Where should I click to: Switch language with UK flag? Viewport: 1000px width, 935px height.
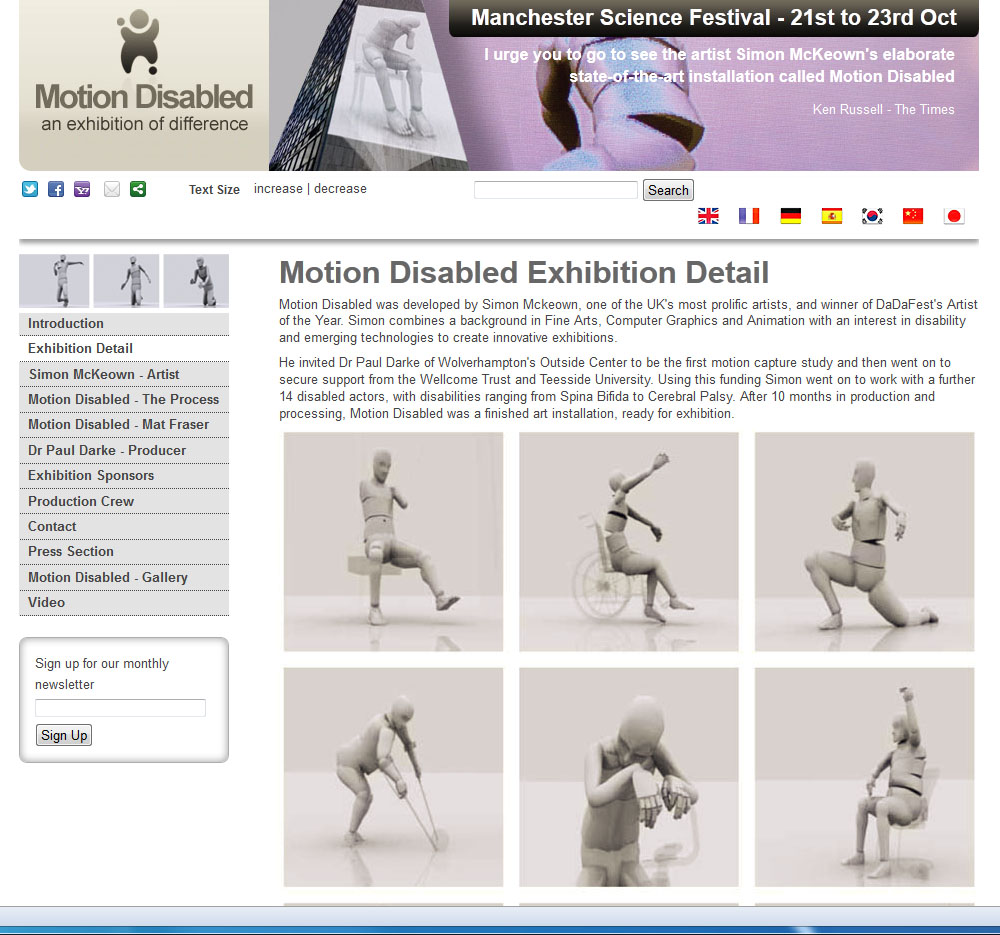click(x=708, y=216)
